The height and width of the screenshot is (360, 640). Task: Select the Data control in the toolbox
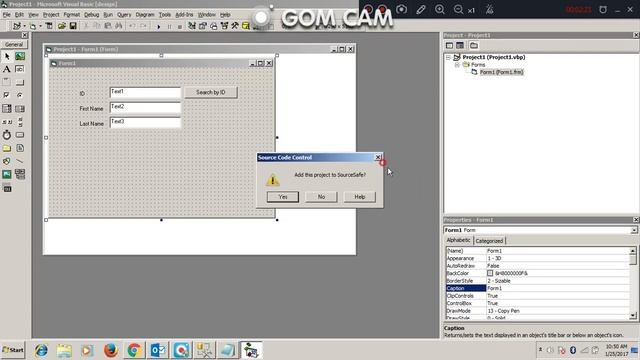click(20, 174)
